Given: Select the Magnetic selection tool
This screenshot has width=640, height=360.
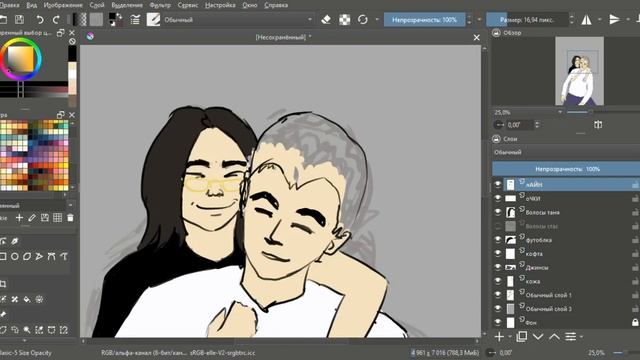Looking at the screenshot, I should point(64,329).
